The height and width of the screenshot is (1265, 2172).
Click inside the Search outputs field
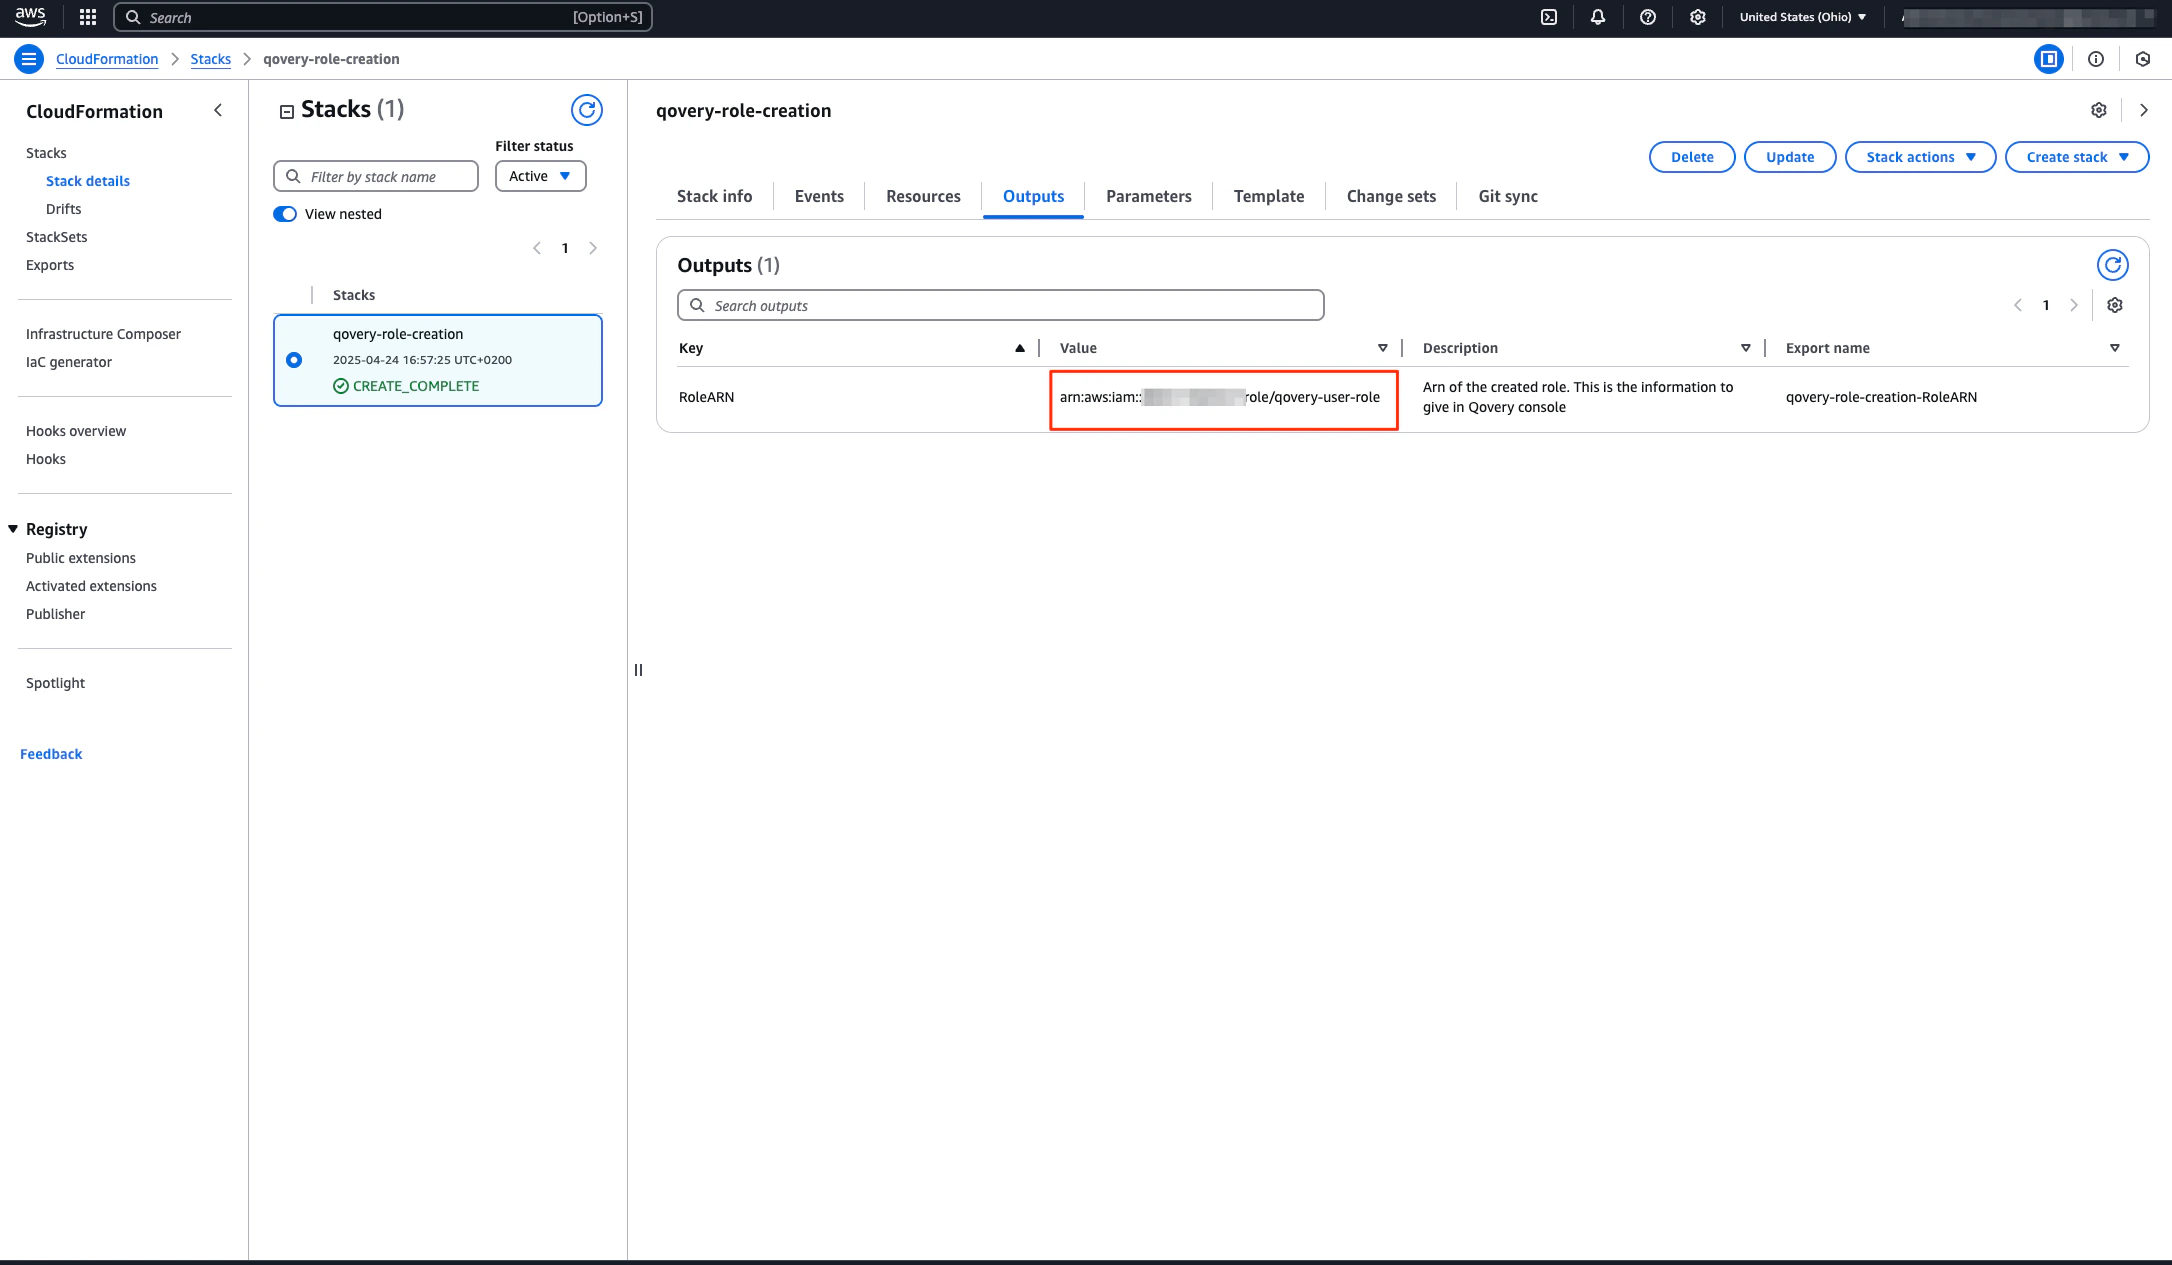[x=1000, y=305]
